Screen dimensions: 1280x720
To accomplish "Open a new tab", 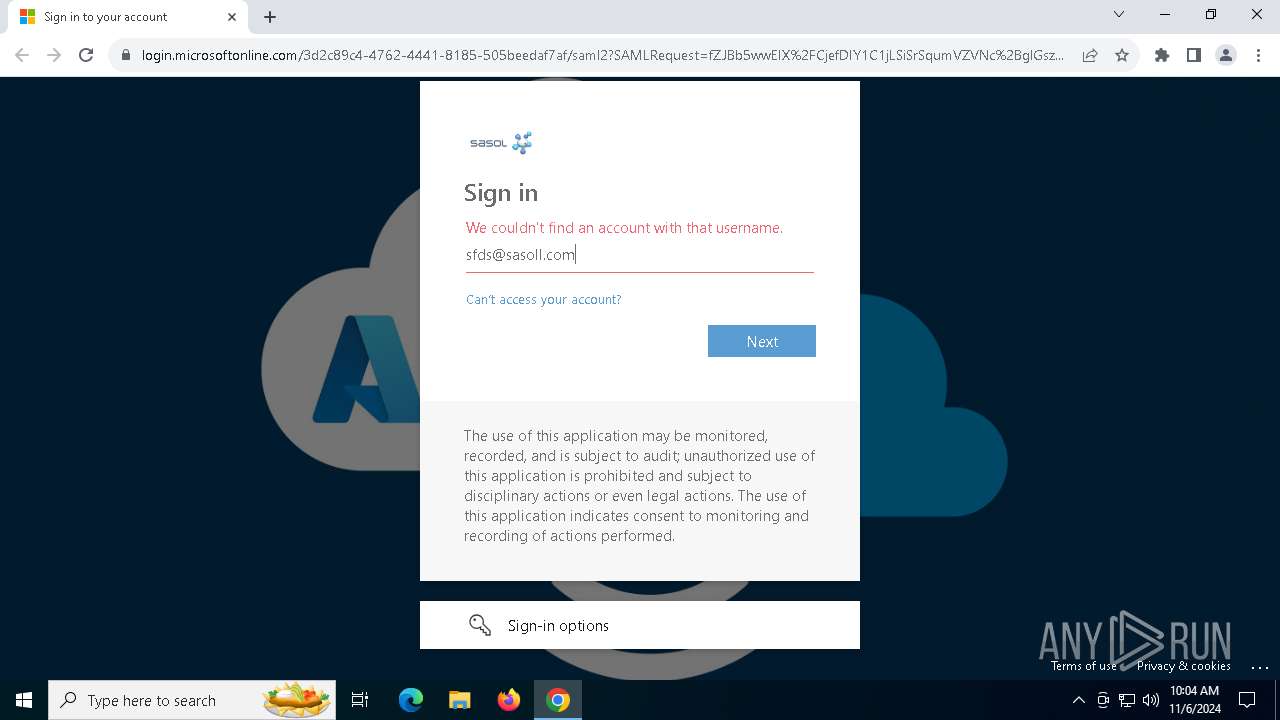I will click(270, 17).
